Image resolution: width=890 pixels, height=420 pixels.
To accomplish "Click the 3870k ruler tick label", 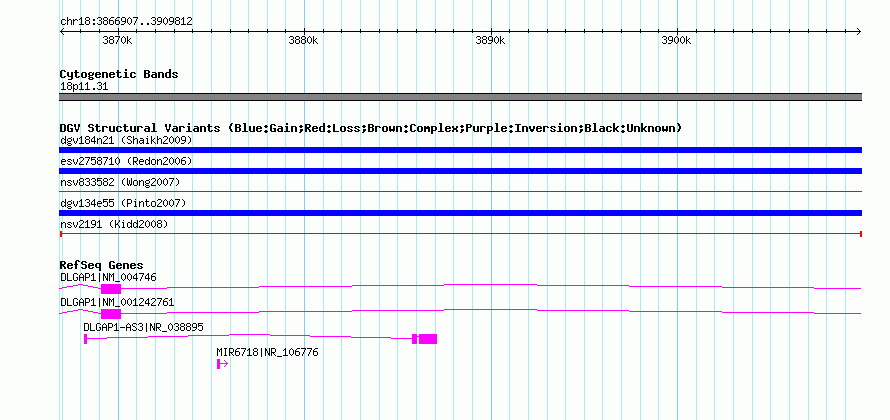I will [117, 41].
